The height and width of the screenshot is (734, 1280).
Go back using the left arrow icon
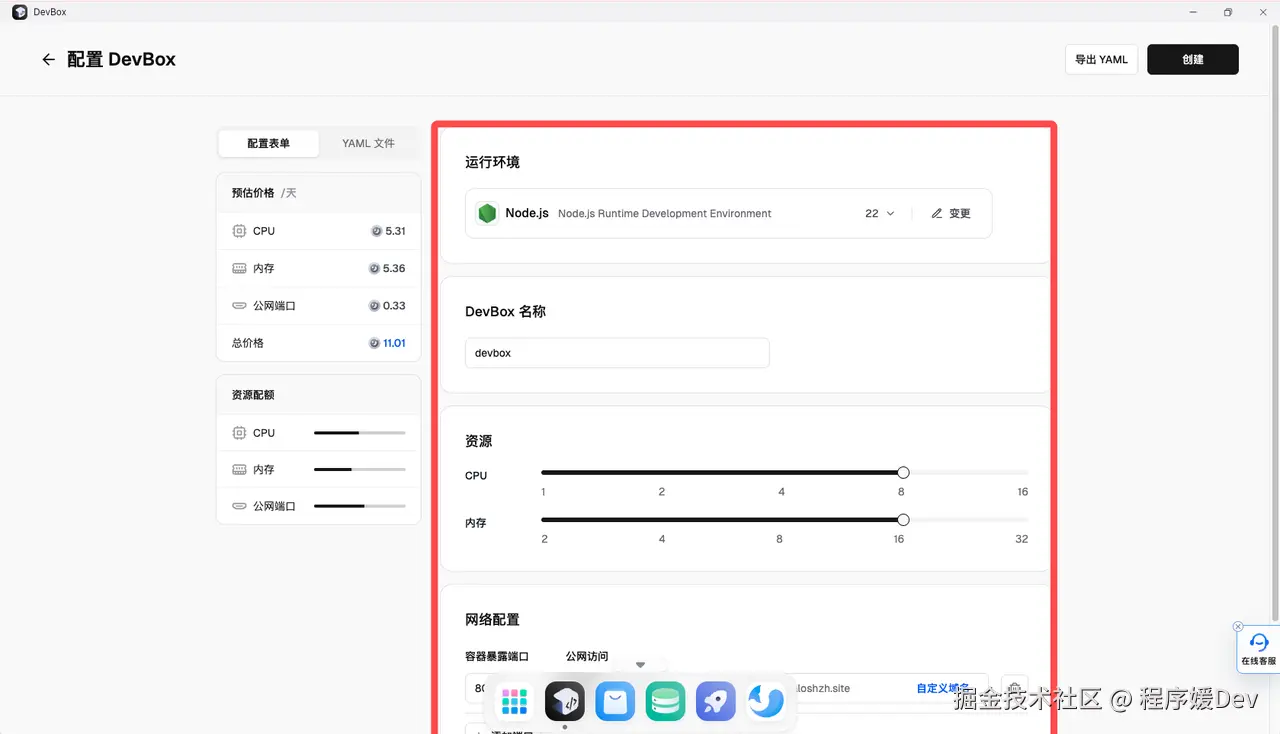(x=48, y=60)
